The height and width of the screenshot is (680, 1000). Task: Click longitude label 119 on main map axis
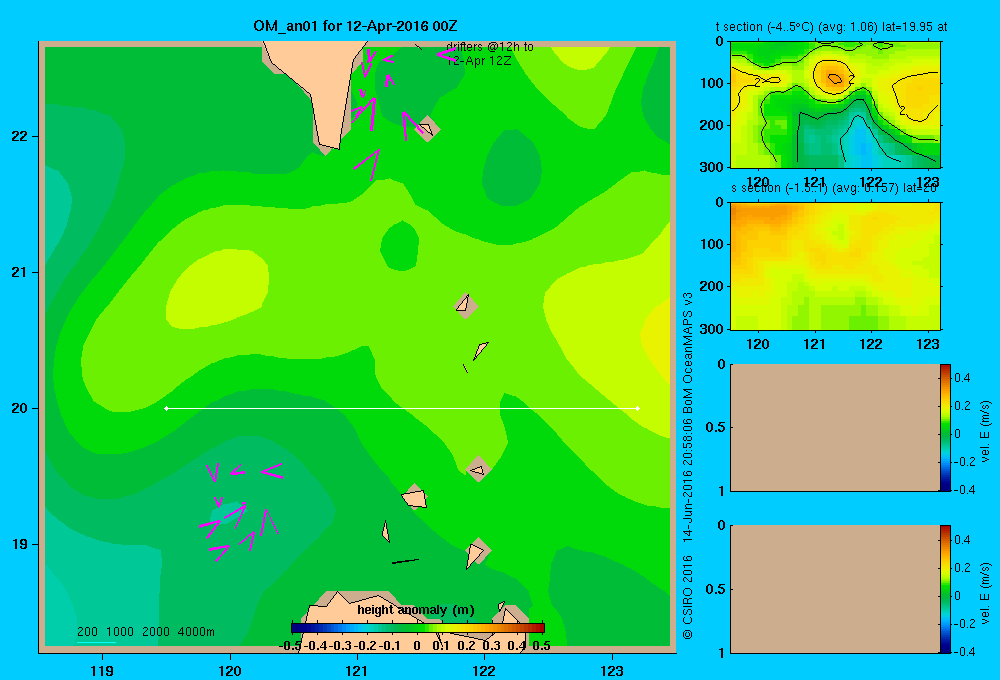click(x=102, y=670)
